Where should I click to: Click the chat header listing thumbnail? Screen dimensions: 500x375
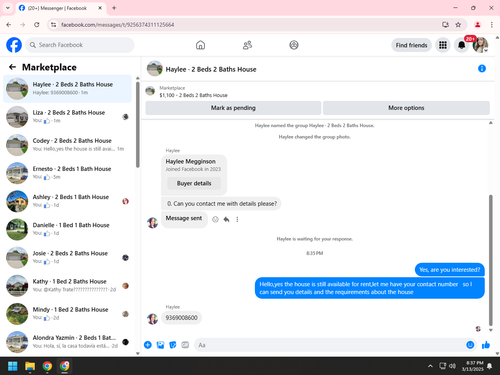tap(154, 69)
